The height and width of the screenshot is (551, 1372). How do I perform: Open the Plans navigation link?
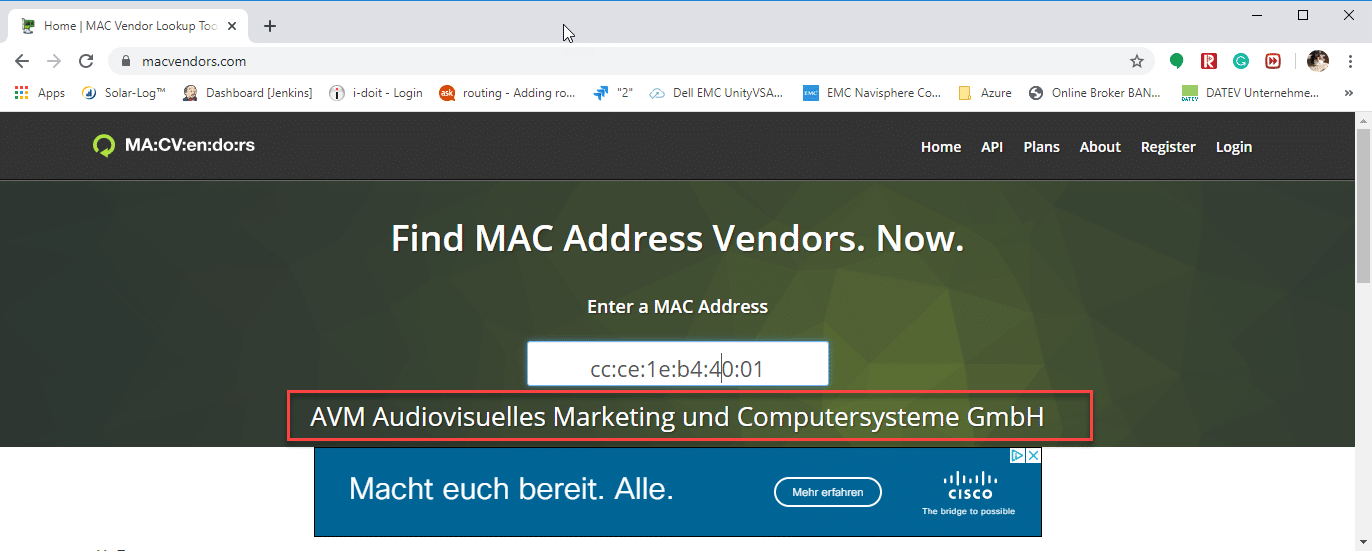click(x=1041, y=147)
